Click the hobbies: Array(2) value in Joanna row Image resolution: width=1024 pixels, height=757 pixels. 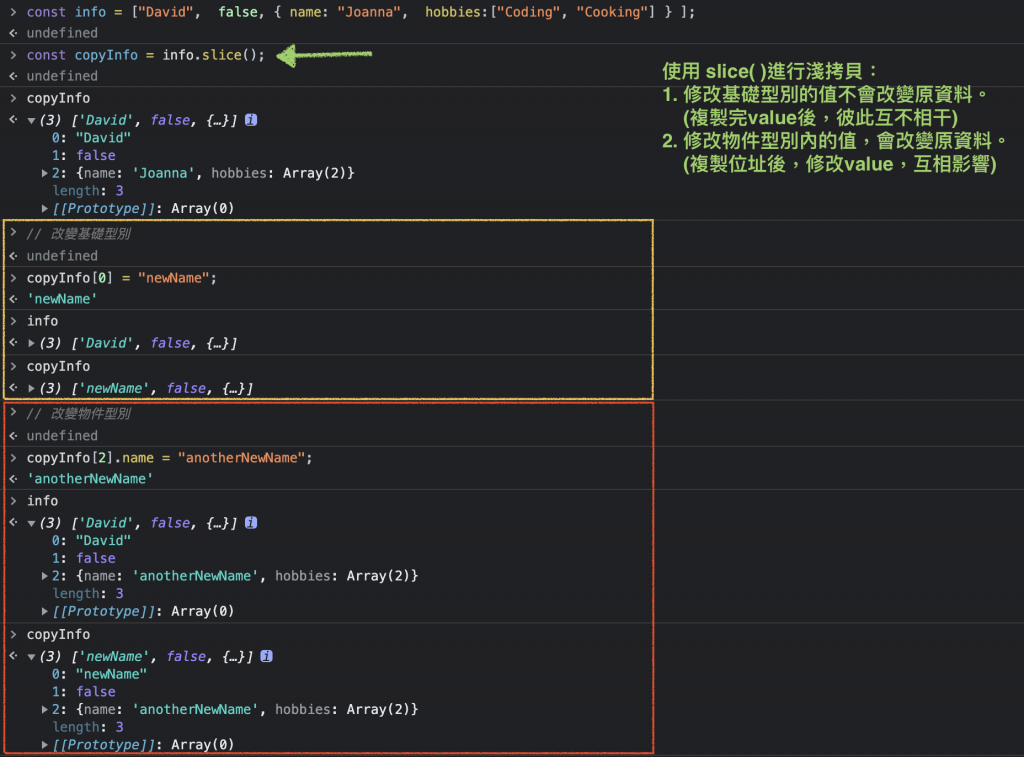pos(282,173)
